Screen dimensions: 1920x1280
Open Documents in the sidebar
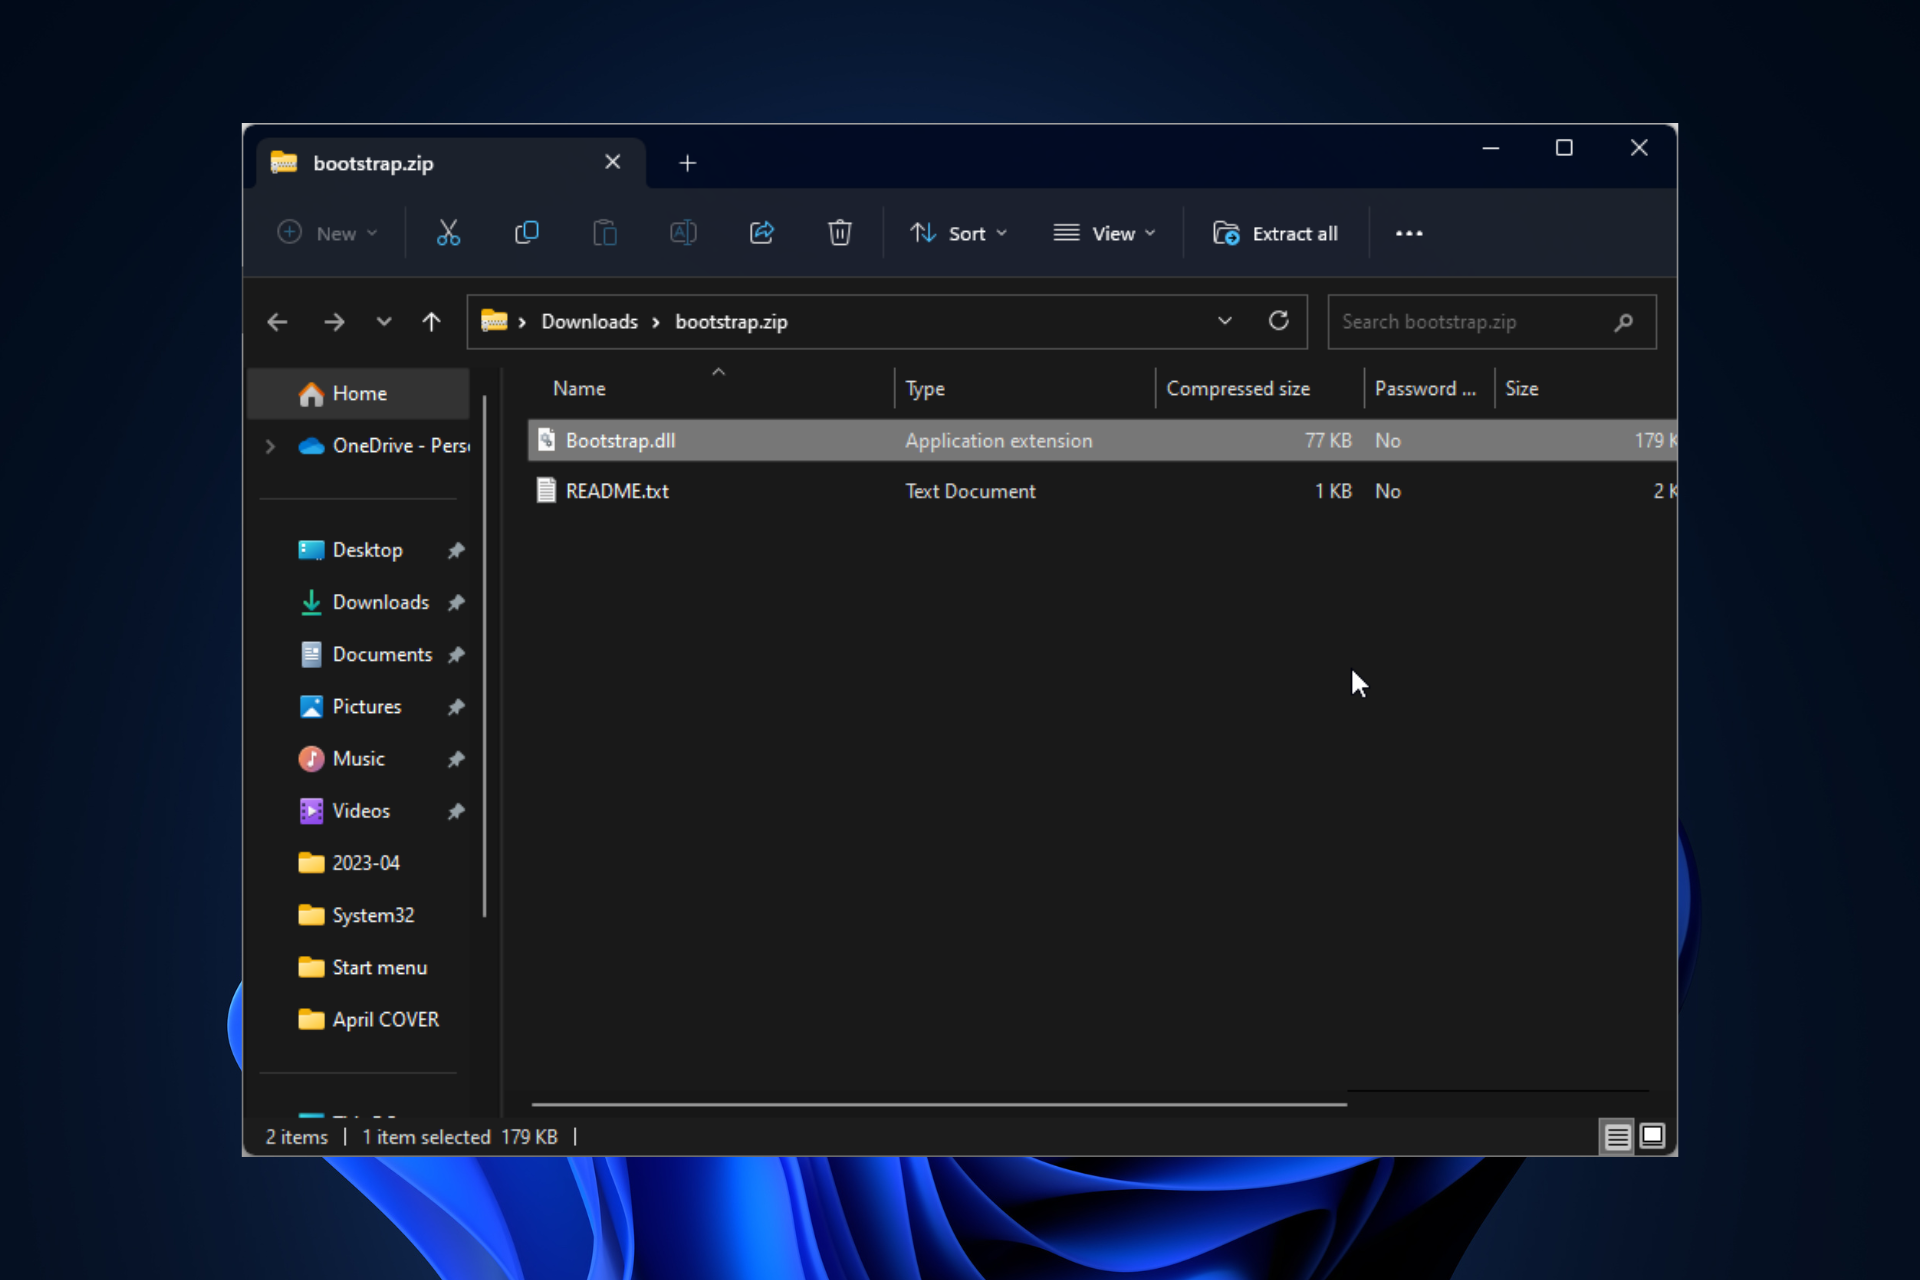pyautogui.click(x=365, y=655)
